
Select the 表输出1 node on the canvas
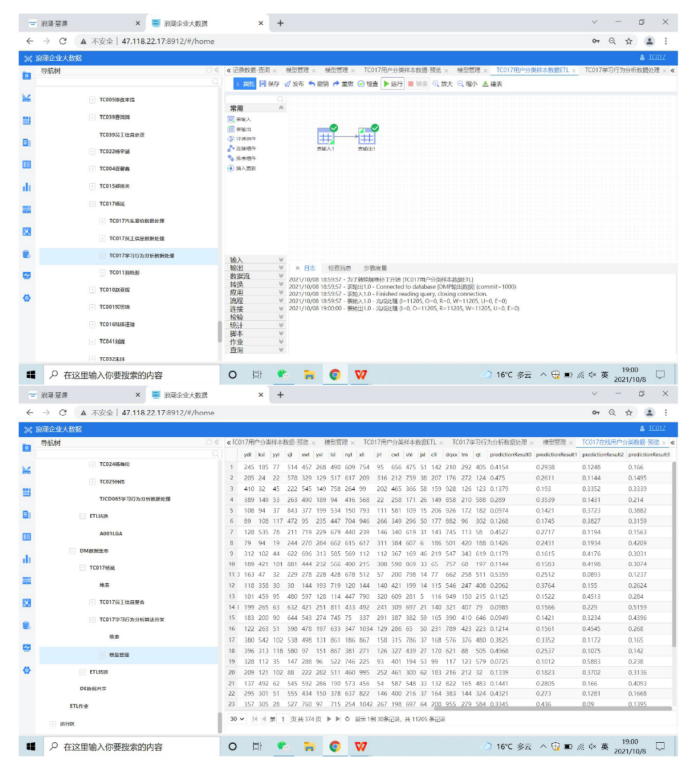[367, 139]
